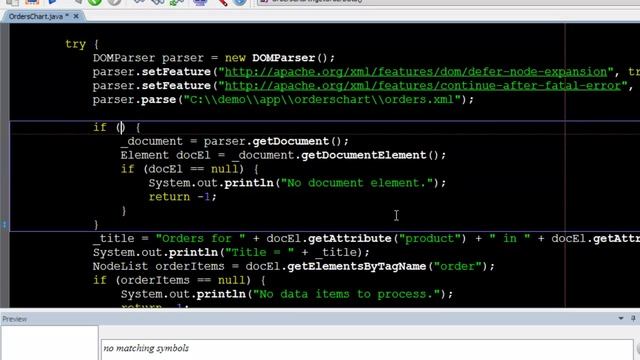
Task: Click the "Orders for " string literal
Action: pos(200,238)
